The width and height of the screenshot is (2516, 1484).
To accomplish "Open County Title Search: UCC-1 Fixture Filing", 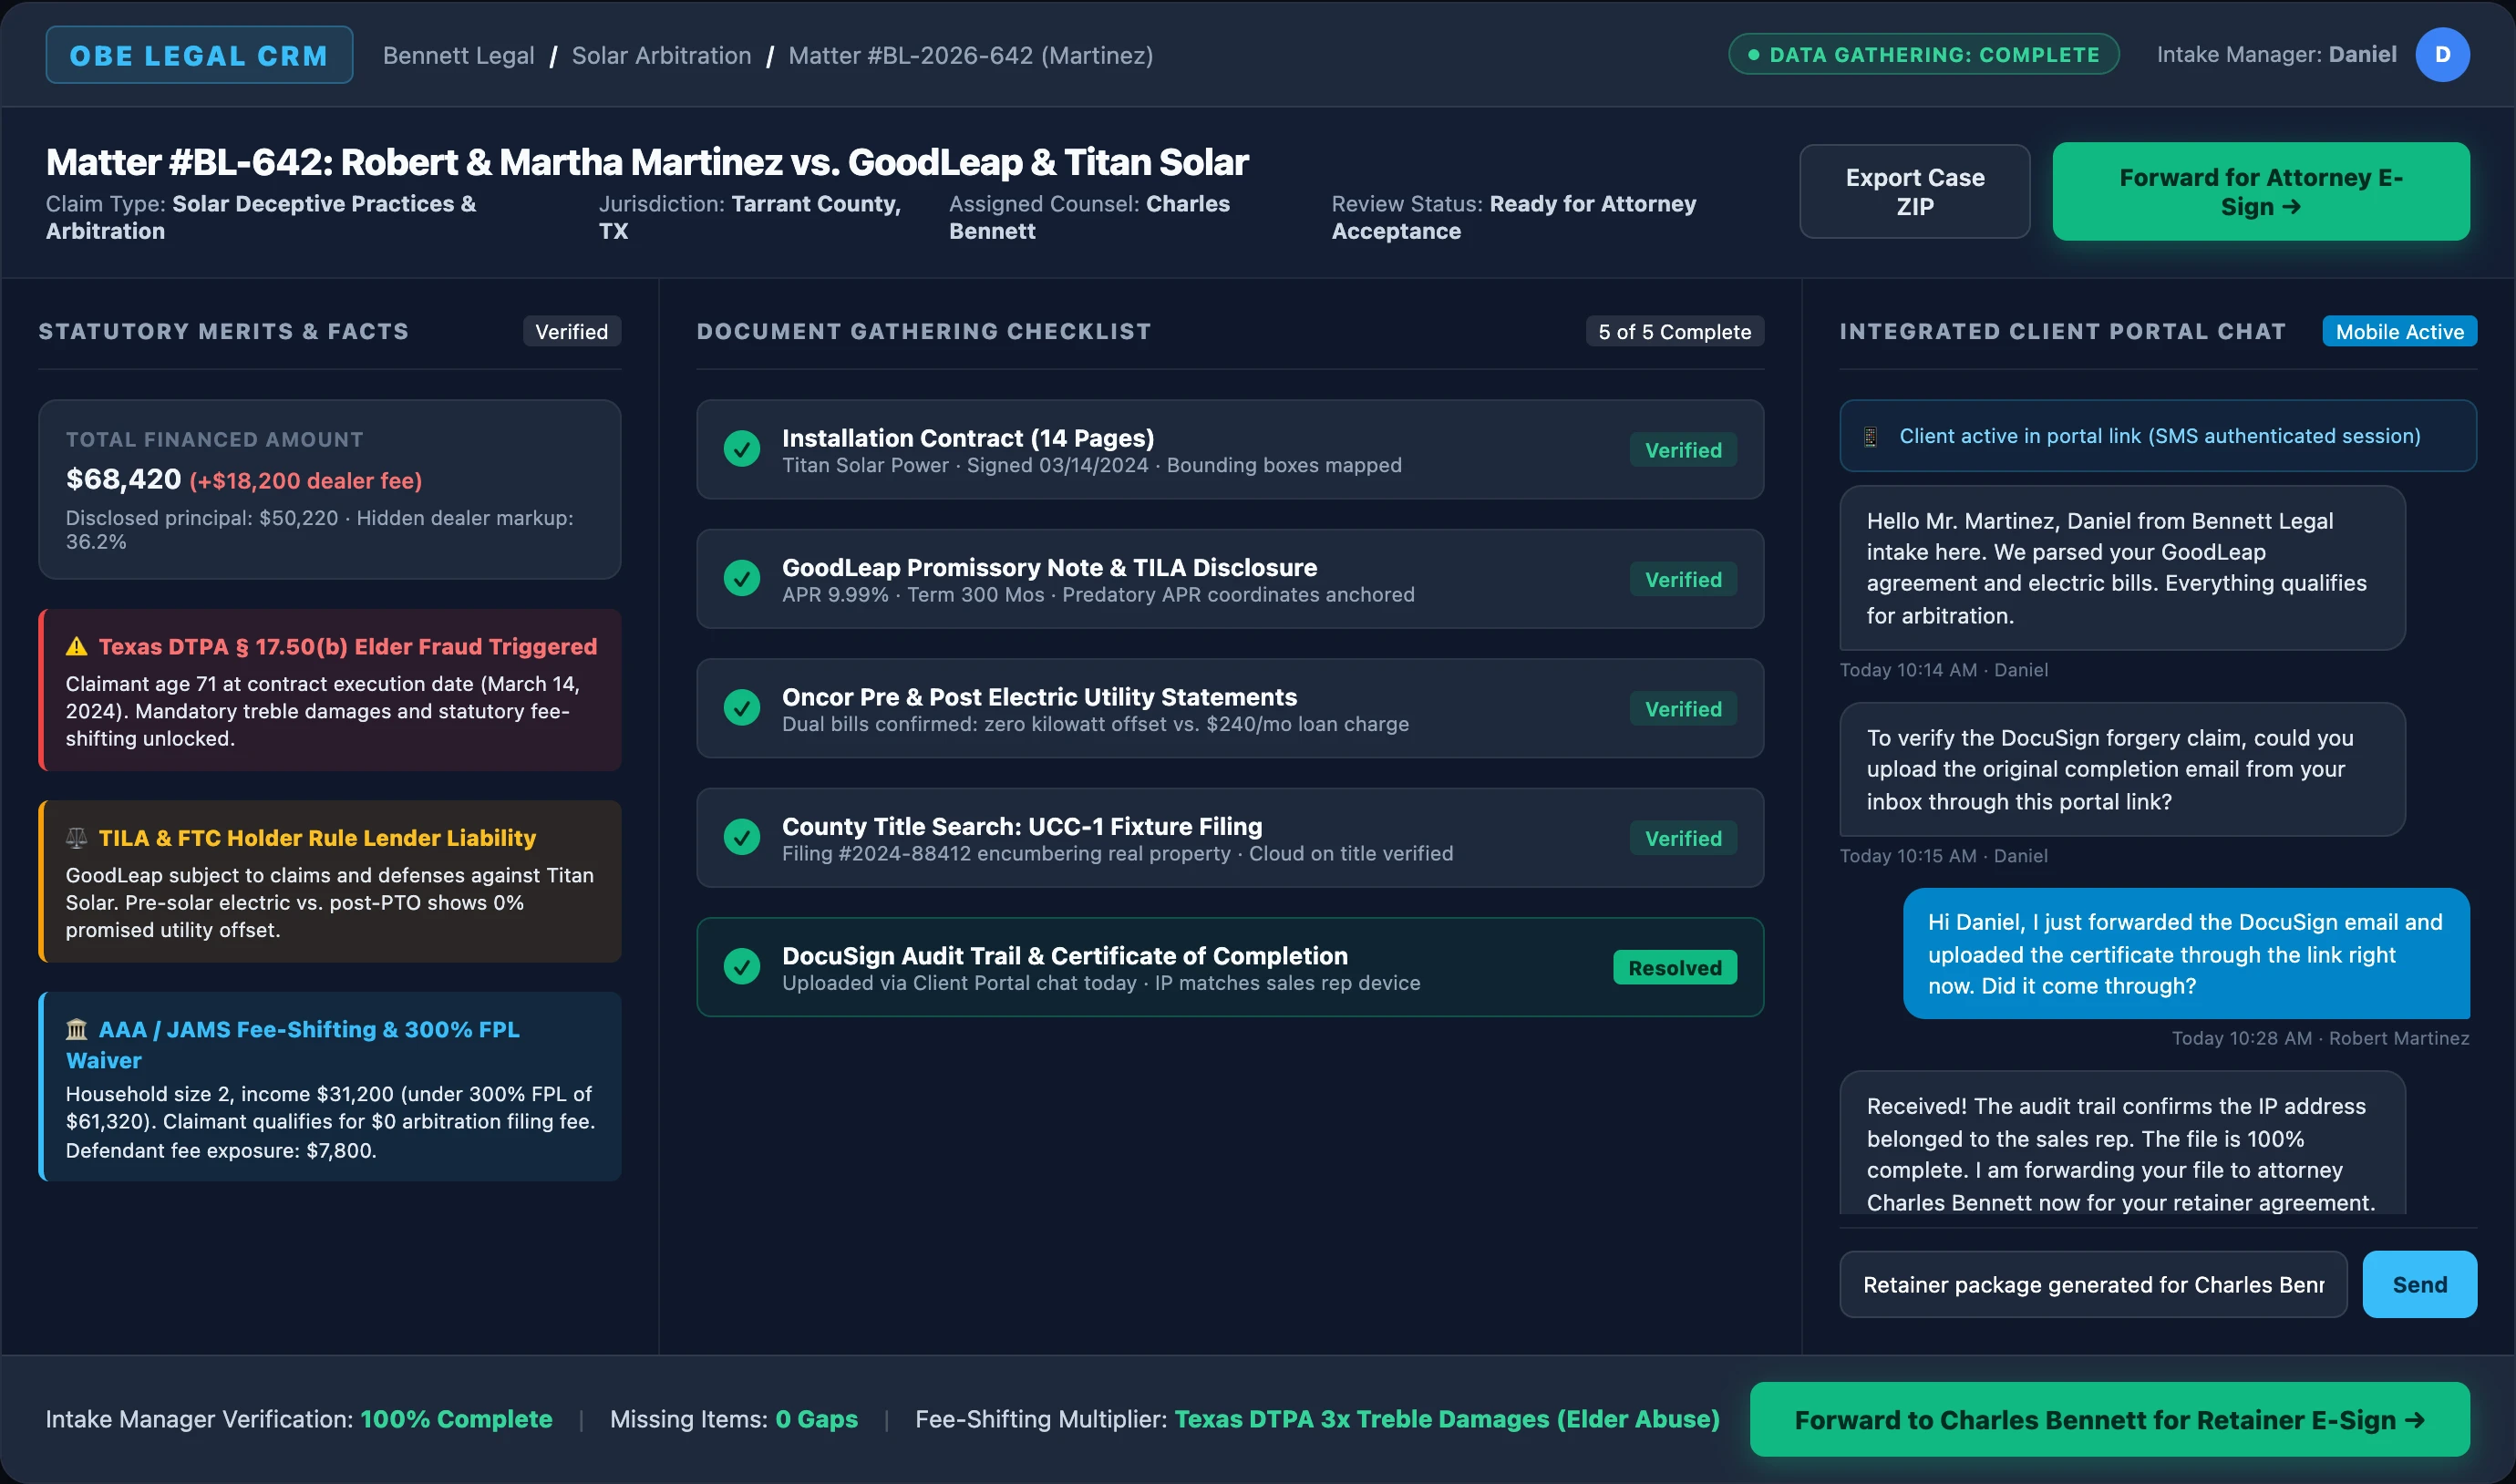I will 1022,826.
